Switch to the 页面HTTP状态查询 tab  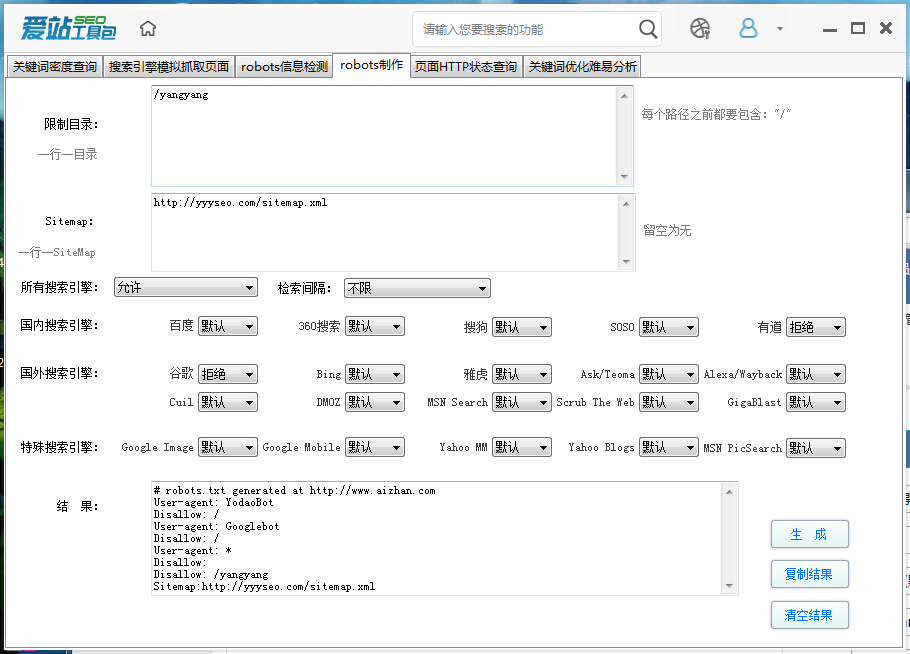[x=466, y=67]
